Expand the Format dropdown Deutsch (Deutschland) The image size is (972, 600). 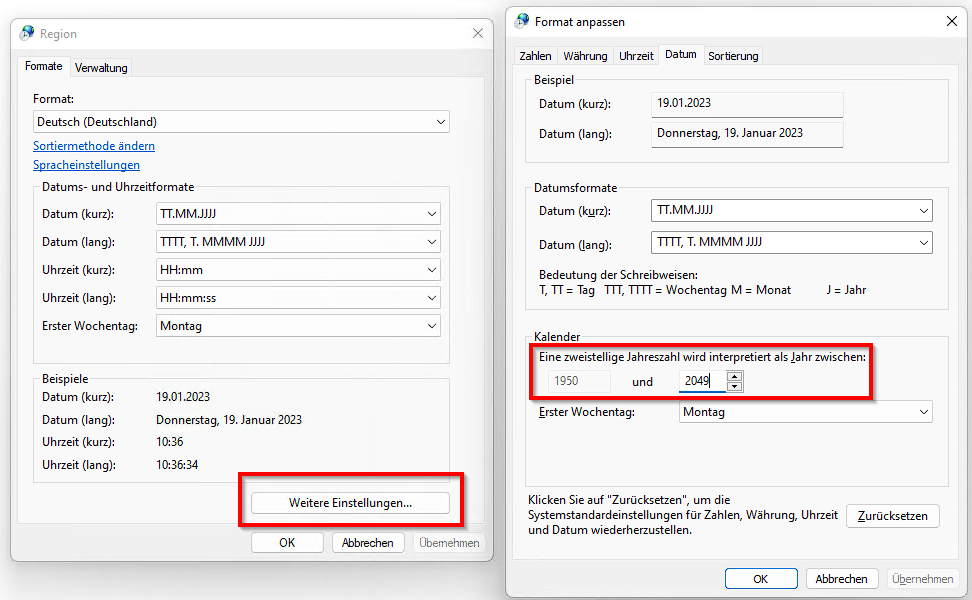[x=240, y=122]
